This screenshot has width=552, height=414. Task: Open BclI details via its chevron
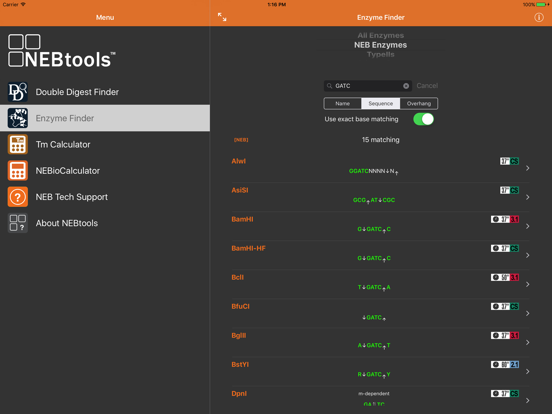[527, 284]
